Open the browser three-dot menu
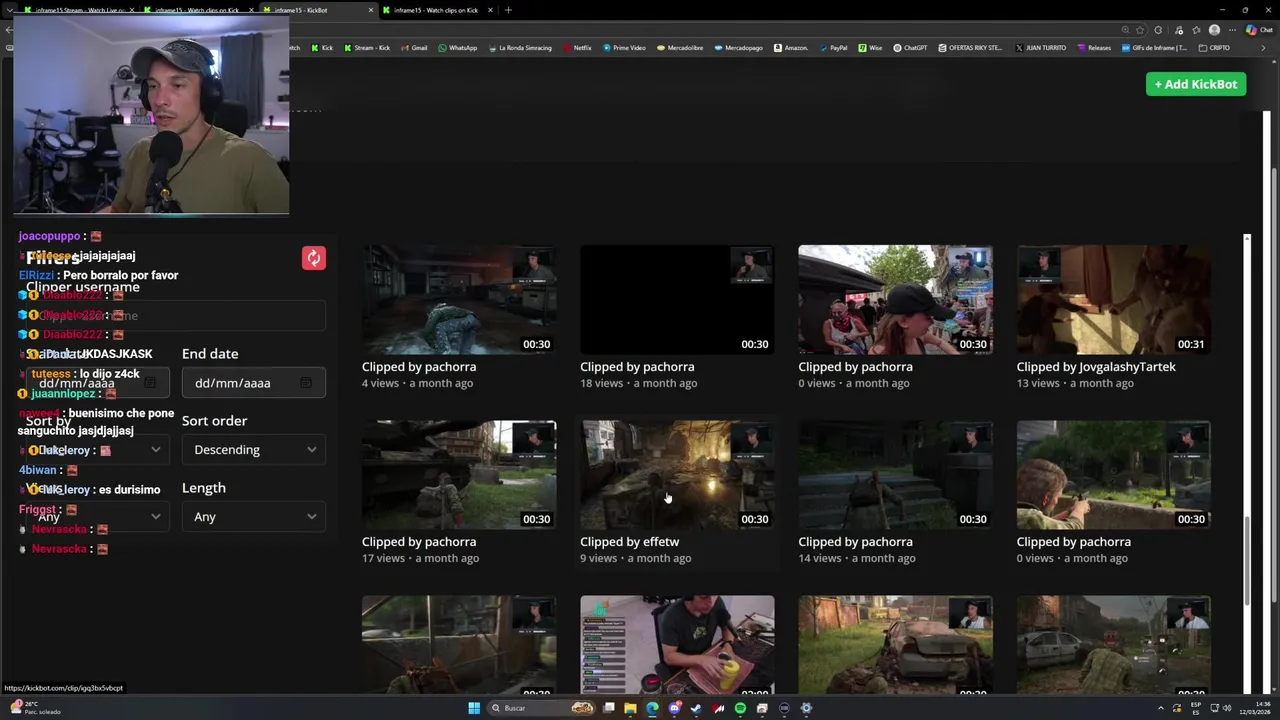 pyautogui.click(x=1232, y=30)
